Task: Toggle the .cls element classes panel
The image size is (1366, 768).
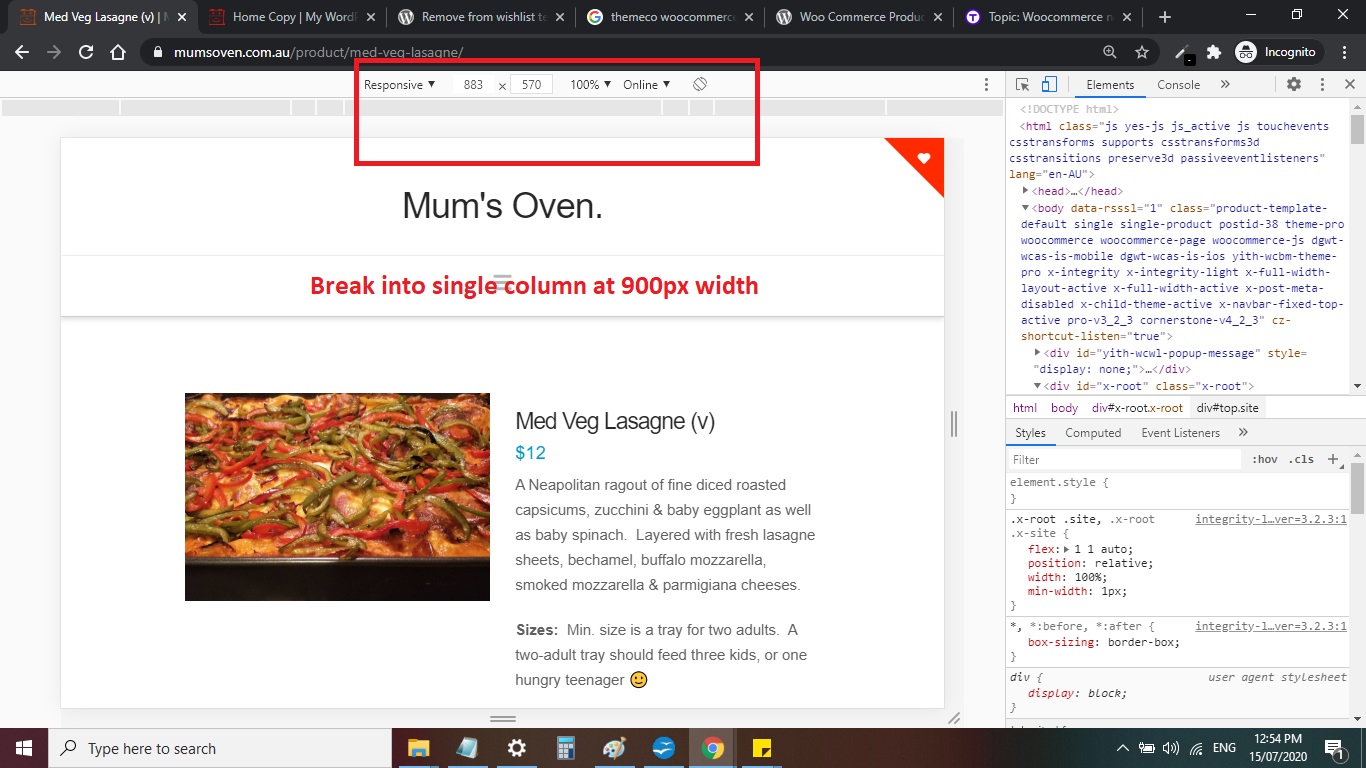Action: [x=1301, y=459]
